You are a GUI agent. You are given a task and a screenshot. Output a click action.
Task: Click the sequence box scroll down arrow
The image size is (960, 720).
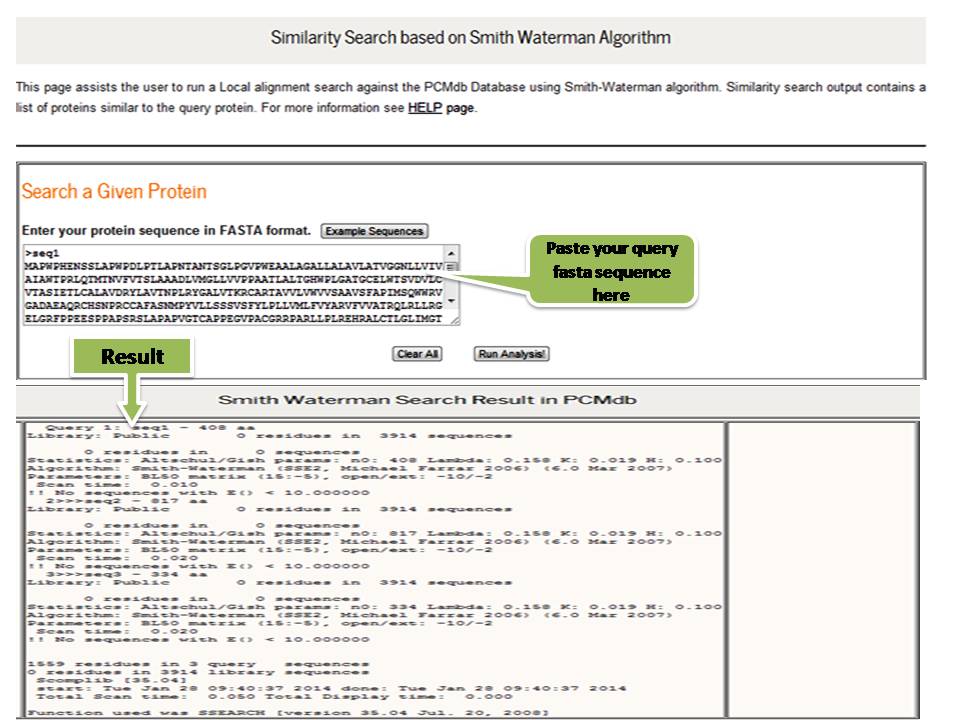click(x=451, y=300)
